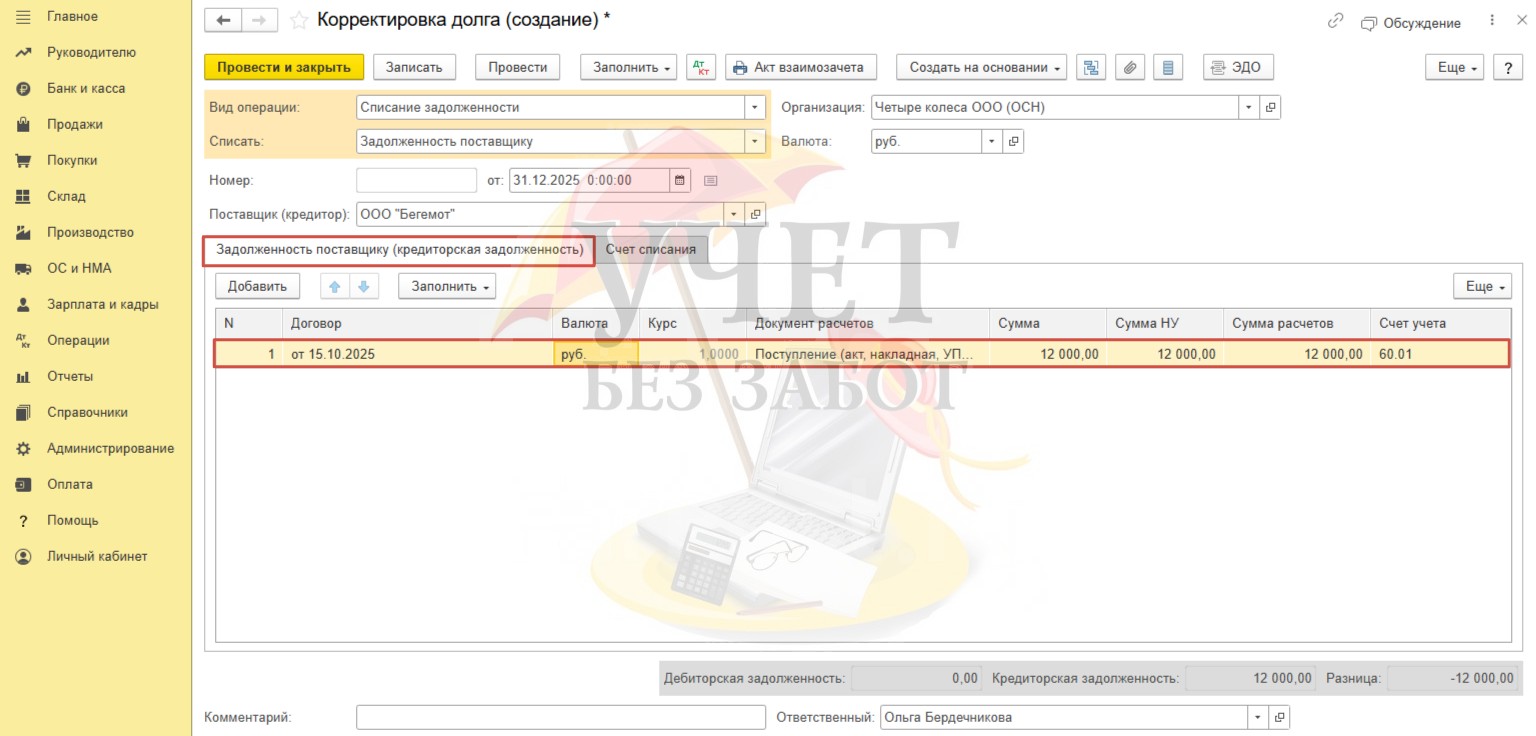The height and width of the screenshot is (736, 1536).
Task: Click the Провести и закрыть button
Action: click(x=283, y=67)
